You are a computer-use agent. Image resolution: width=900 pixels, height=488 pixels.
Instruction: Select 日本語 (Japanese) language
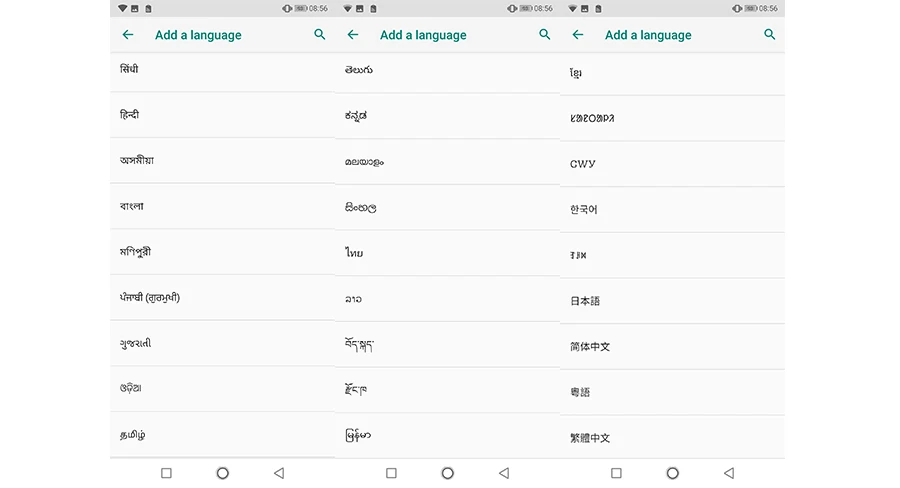point(673,301)
